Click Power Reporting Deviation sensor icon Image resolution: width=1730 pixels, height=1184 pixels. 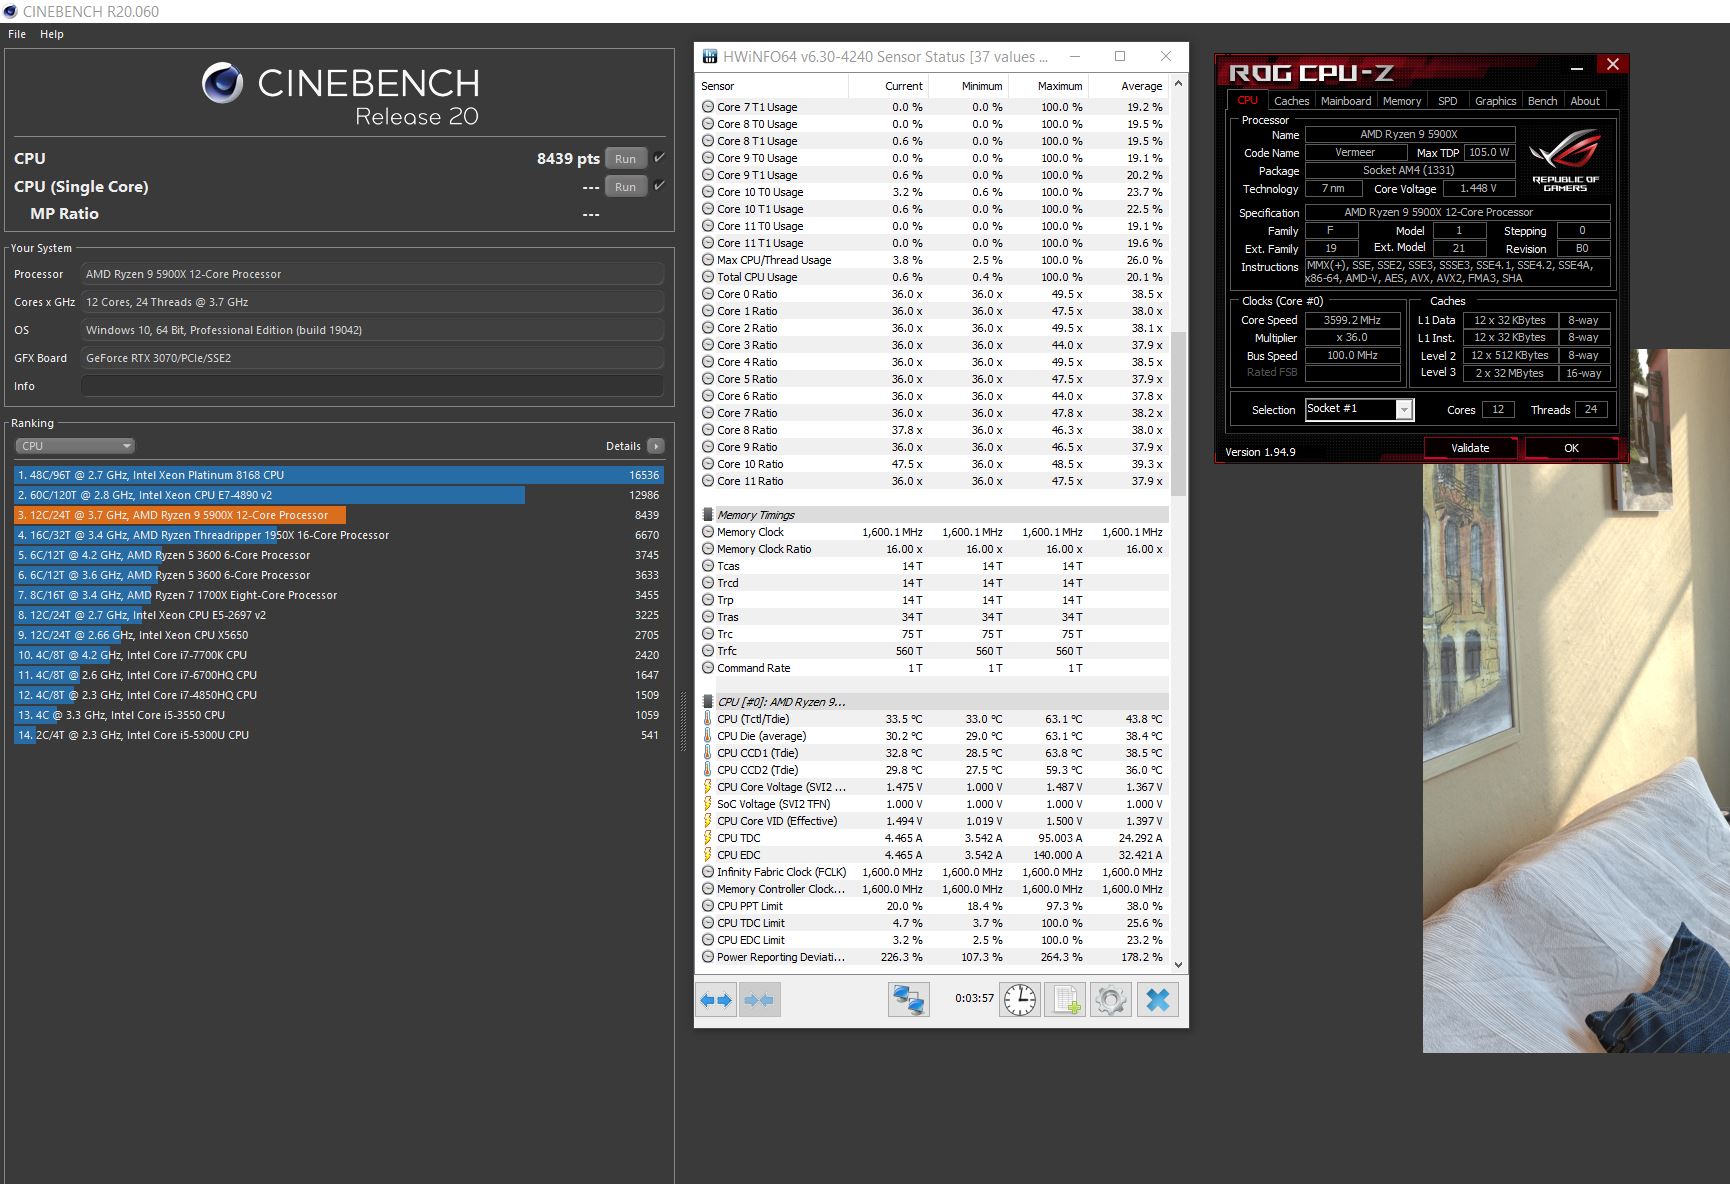[x=708, y=957]
